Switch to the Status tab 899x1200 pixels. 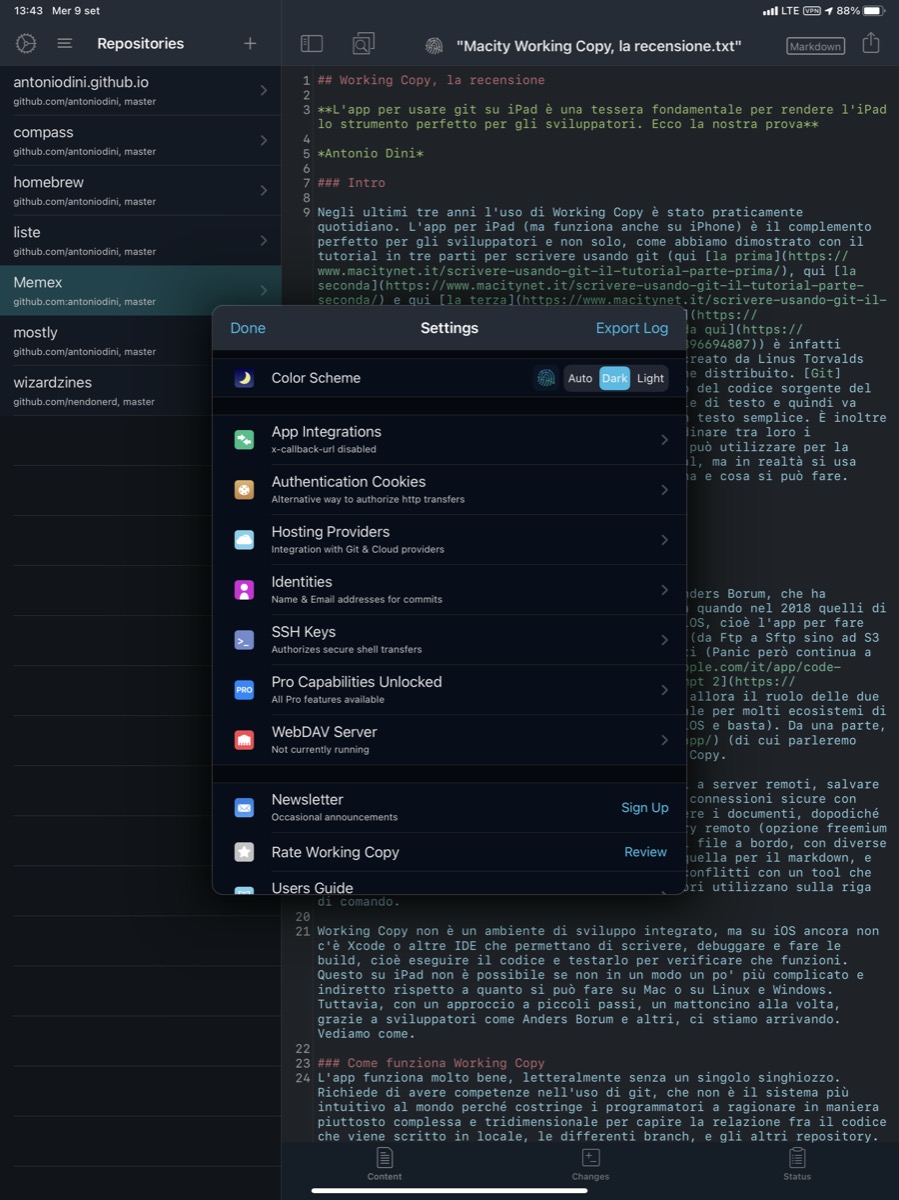[797, 1165]
